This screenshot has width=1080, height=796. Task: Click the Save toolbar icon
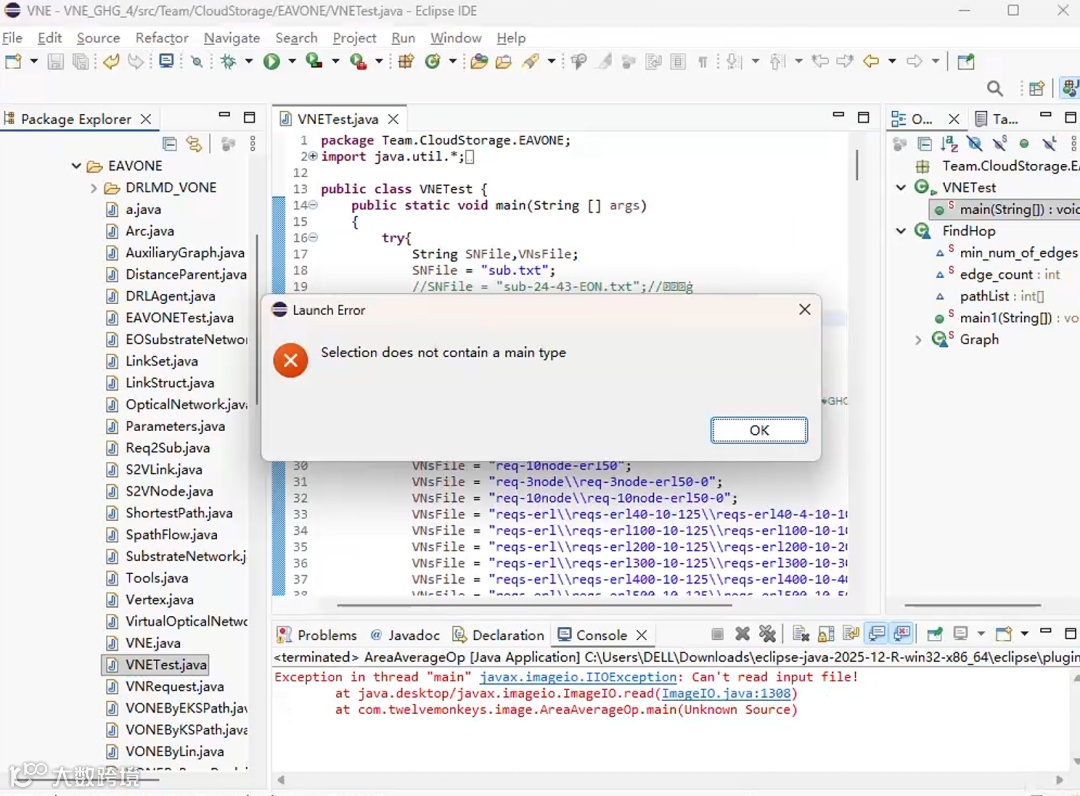click(55, 61)
